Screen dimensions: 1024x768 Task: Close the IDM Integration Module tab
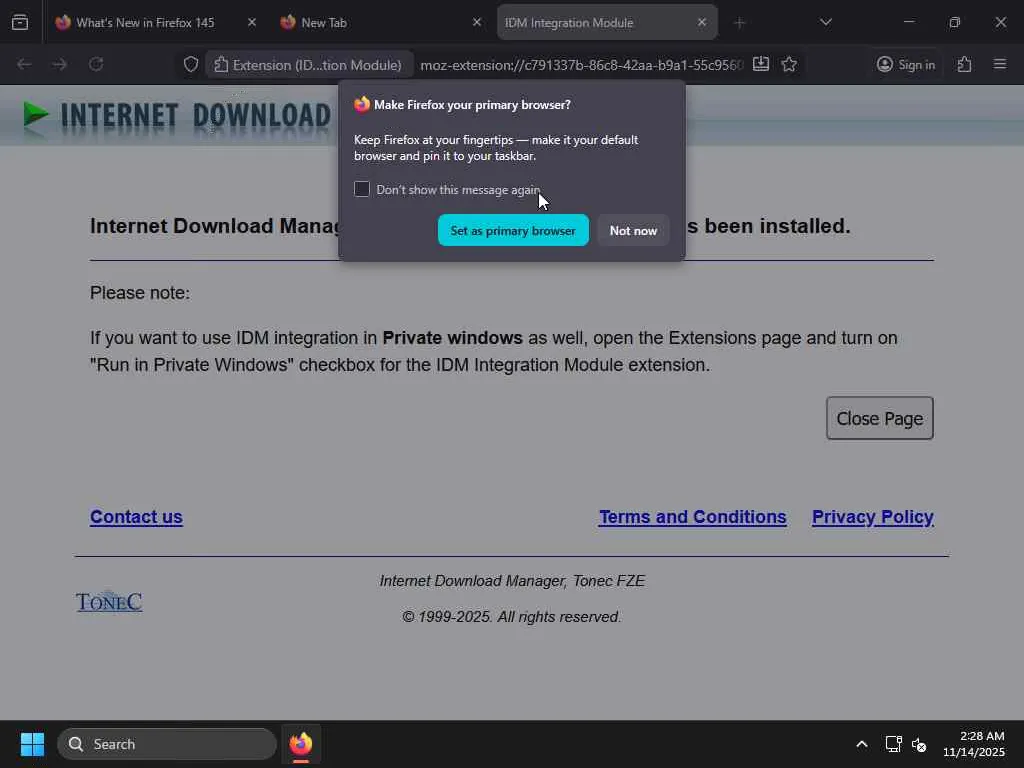(x=701, y=22)
